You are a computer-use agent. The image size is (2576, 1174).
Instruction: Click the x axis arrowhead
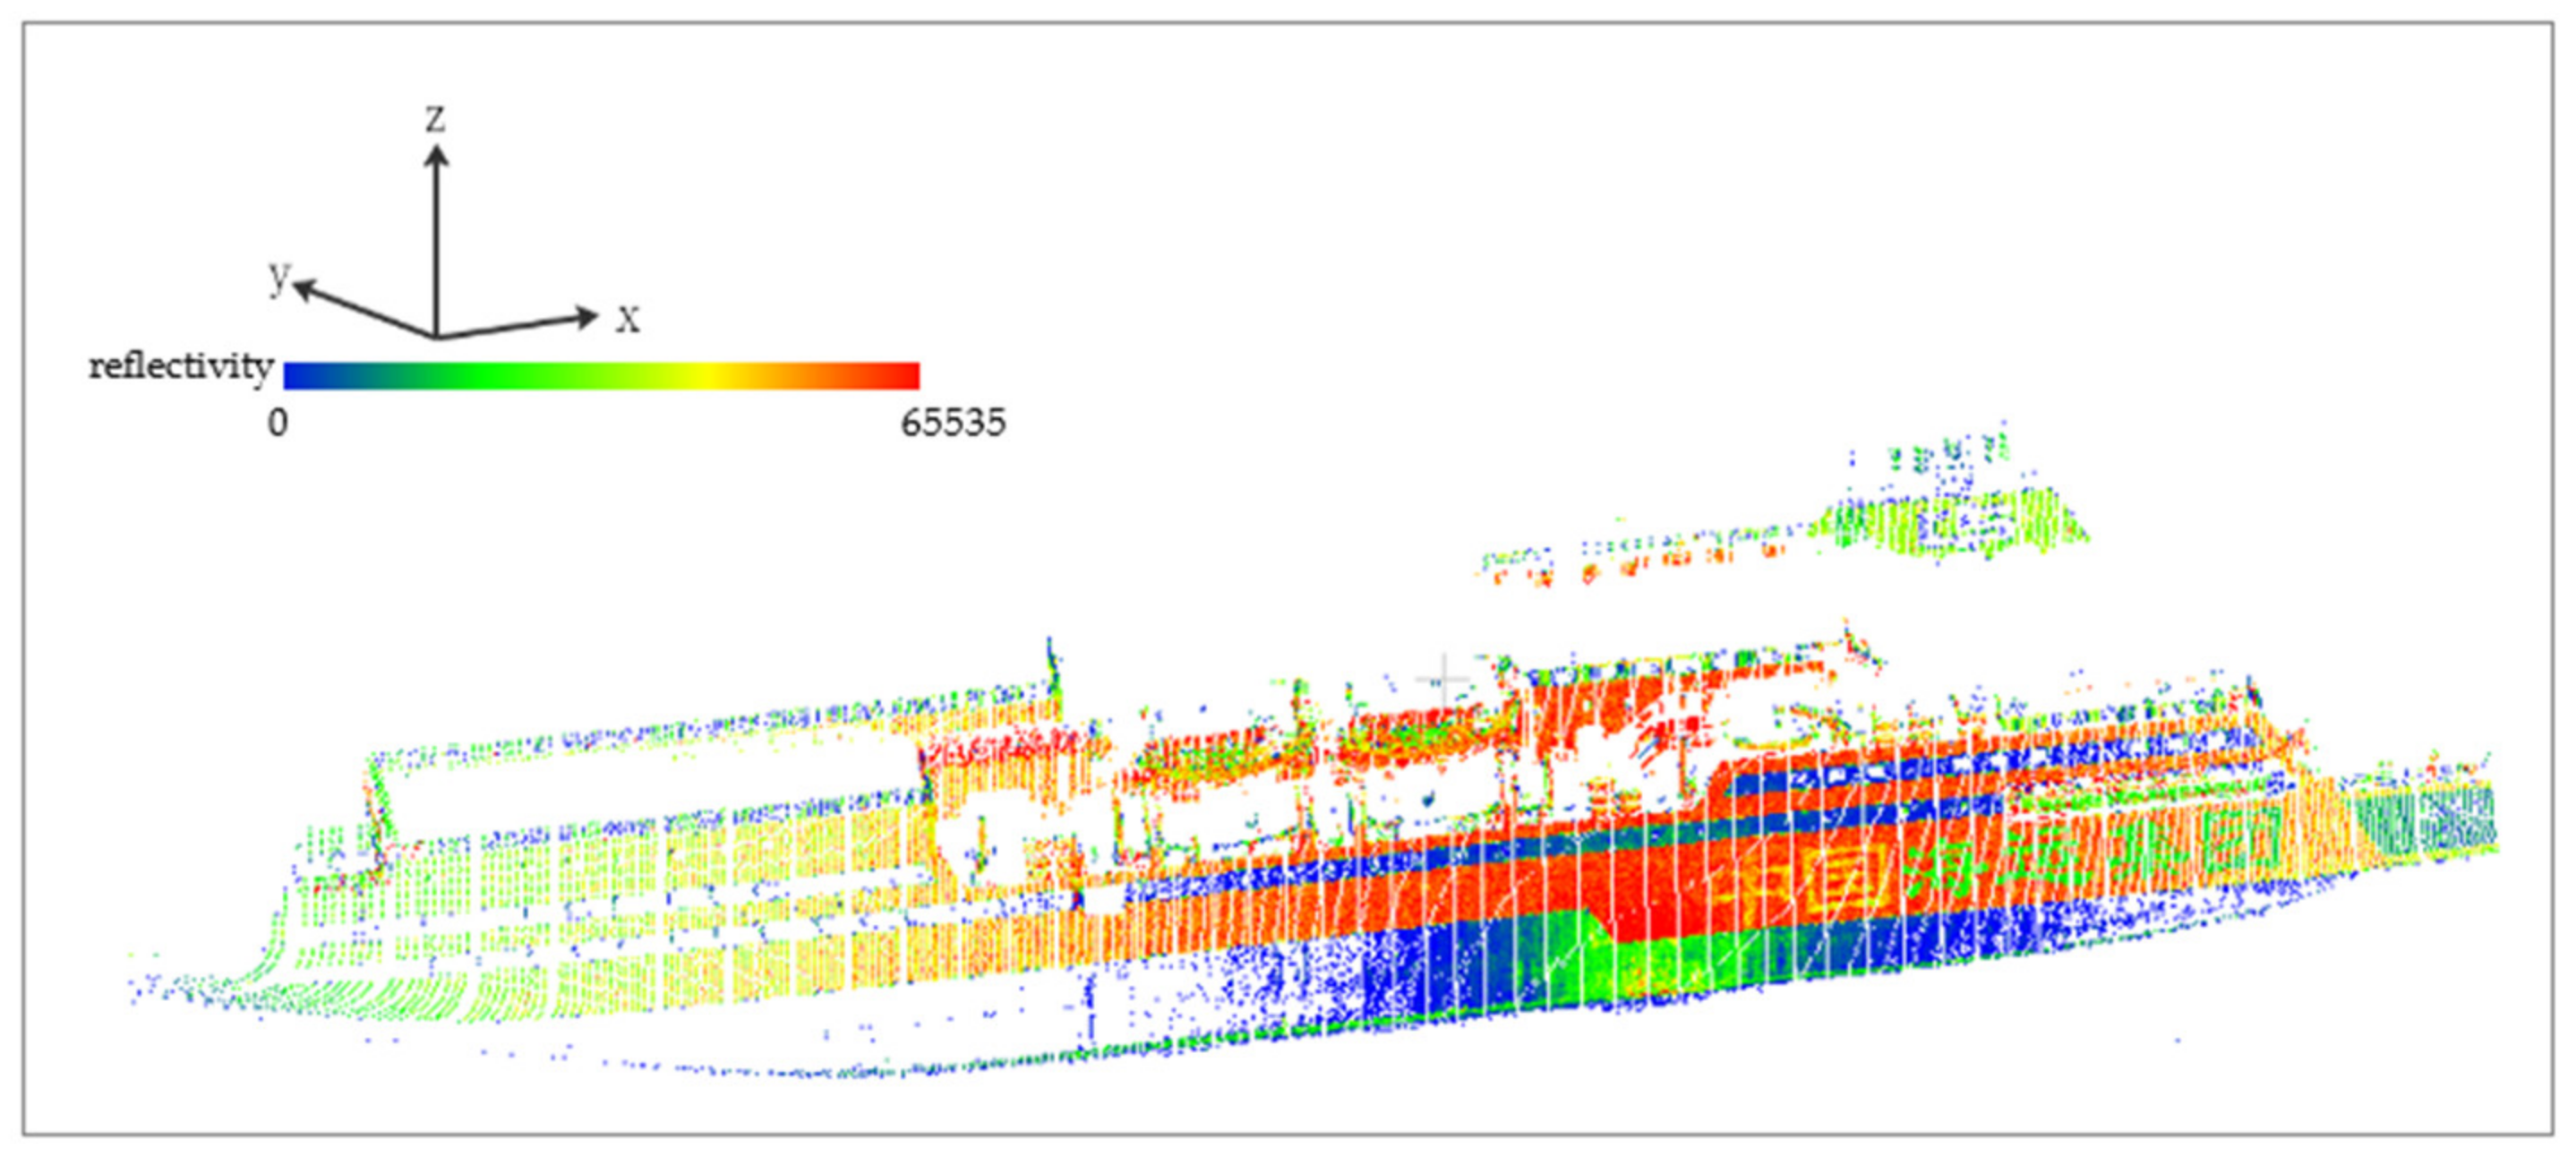pos(587,317)
